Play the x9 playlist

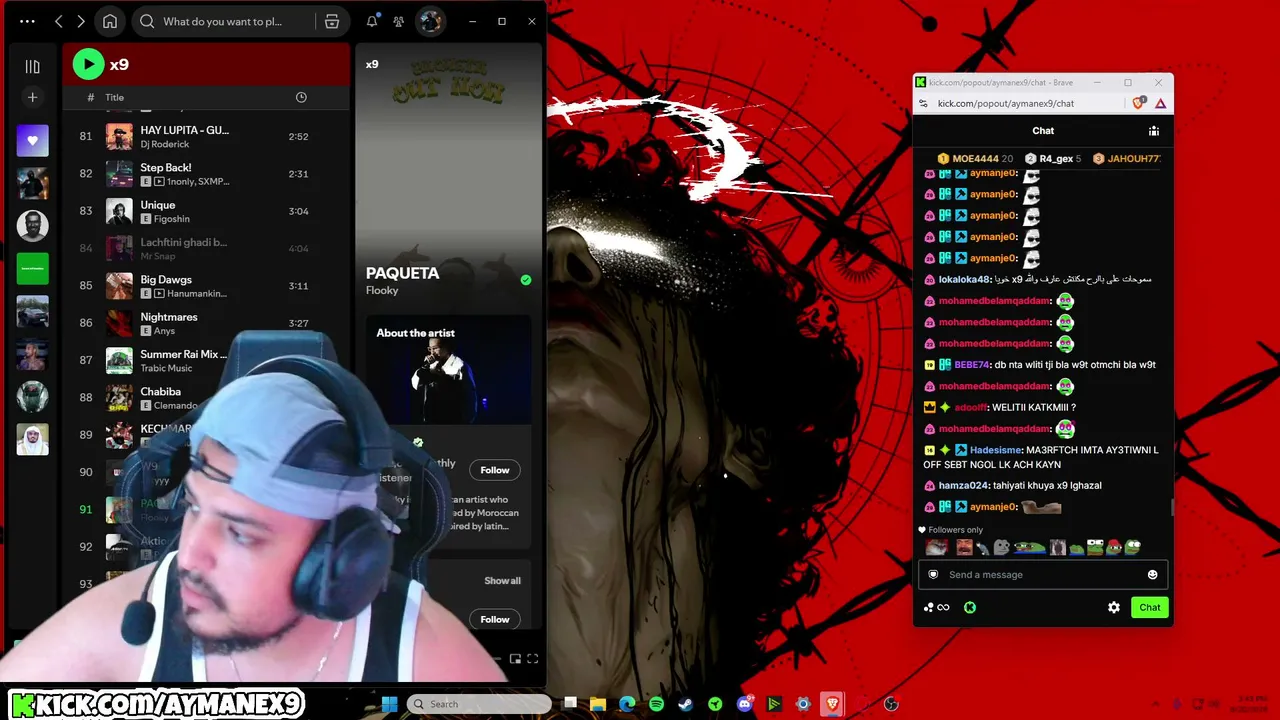click(x=88, y=64)
